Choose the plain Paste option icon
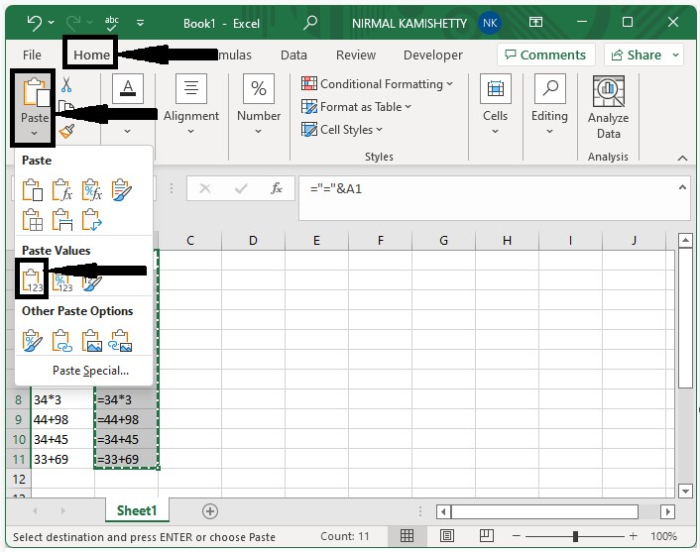The width and height of the screenshot is (700, 552). point(33,190)
